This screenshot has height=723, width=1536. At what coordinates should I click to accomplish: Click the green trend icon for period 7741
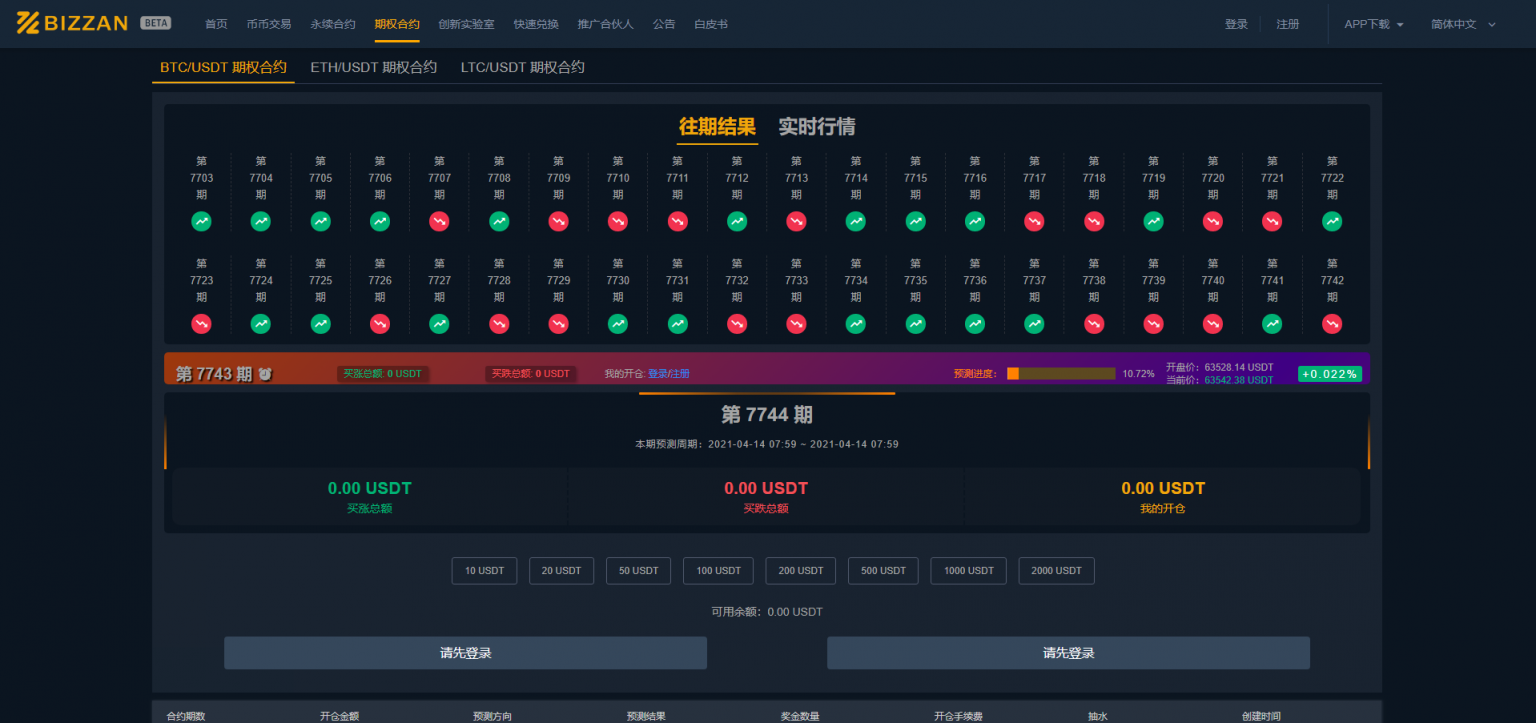click(x=1272, y=324)
